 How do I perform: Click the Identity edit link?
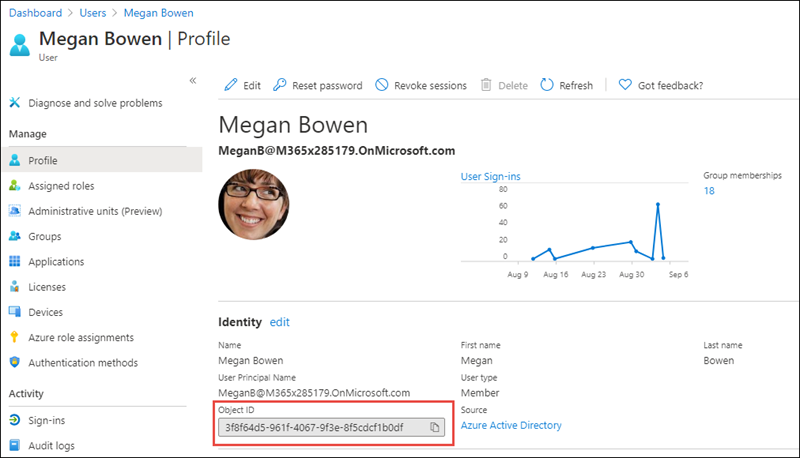click(280, 322)
